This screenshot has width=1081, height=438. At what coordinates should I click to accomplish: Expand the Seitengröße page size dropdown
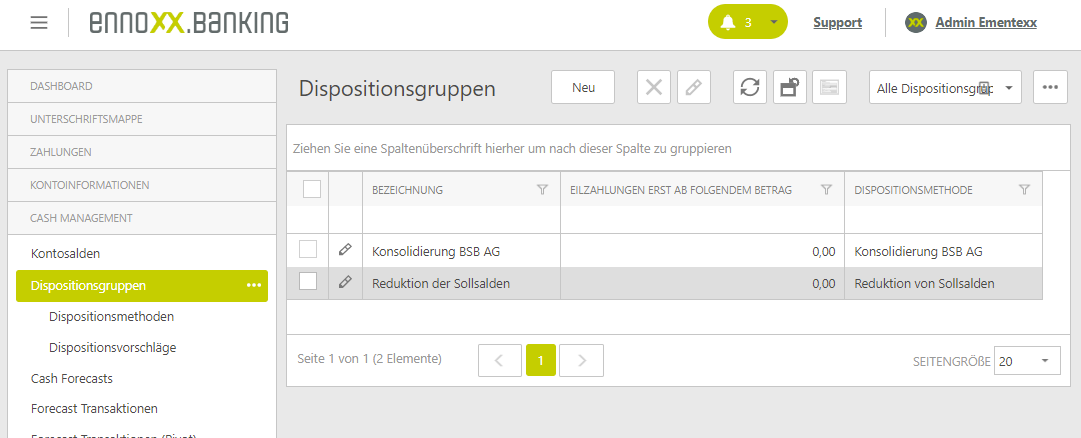coord(1027,361)
